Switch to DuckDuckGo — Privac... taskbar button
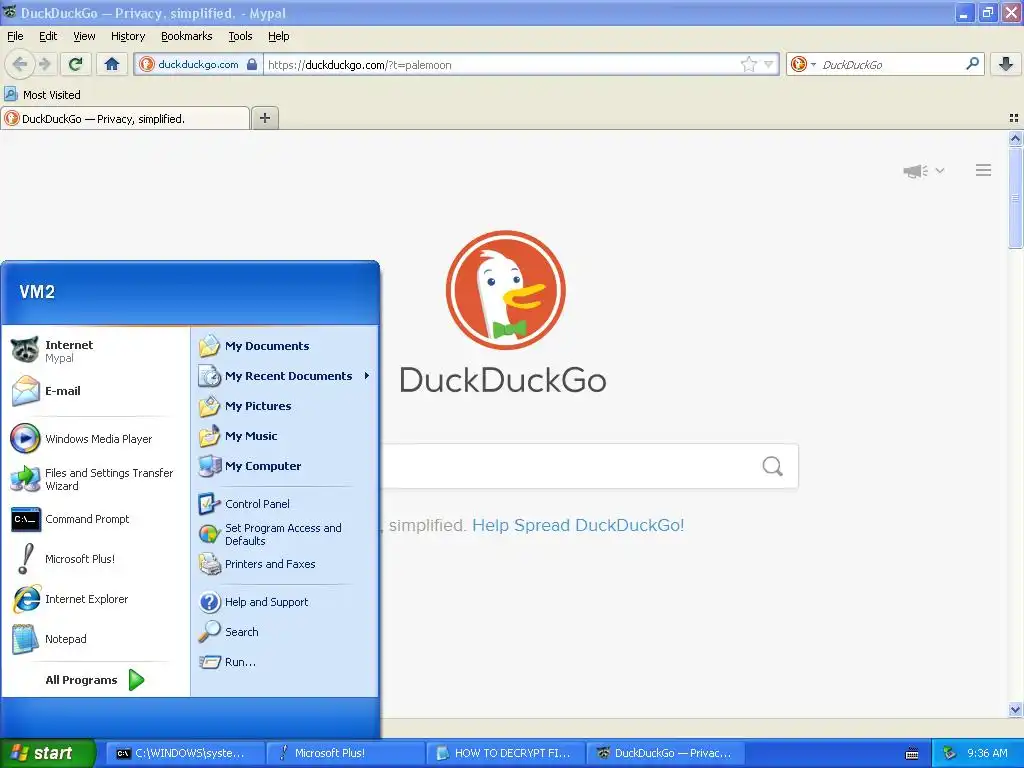1024x768 pixels. [665, 753]
